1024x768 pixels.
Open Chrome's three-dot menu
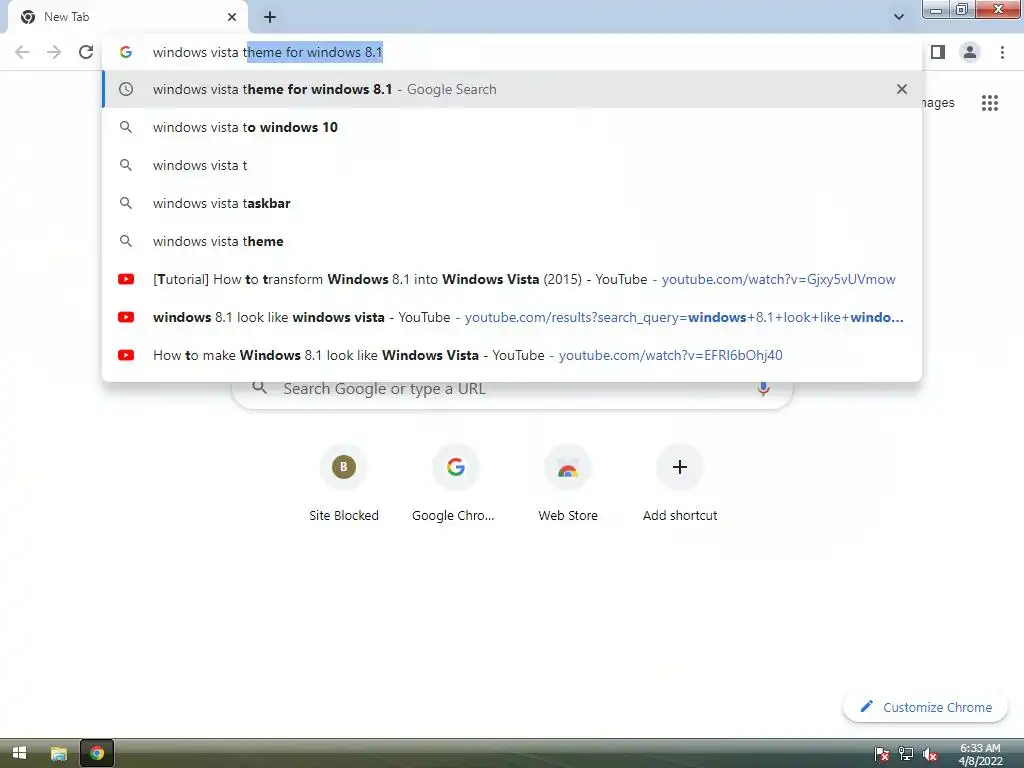(x=1002, y=52)
